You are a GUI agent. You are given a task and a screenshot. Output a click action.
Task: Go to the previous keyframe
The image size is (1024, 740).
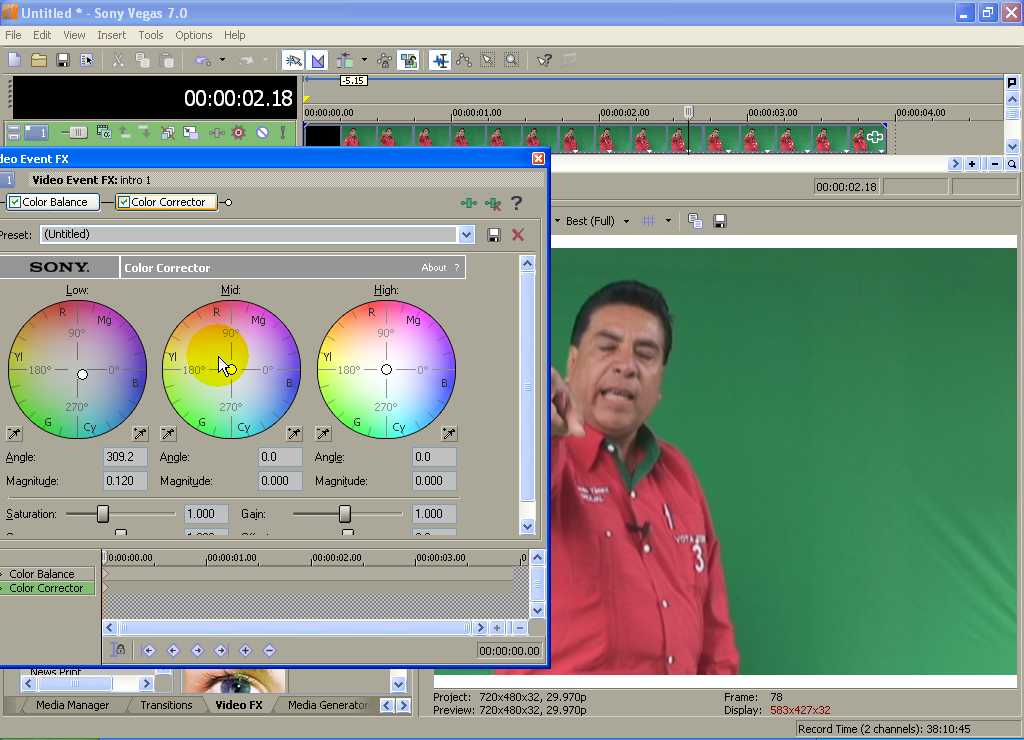click(x=173, y=651)
